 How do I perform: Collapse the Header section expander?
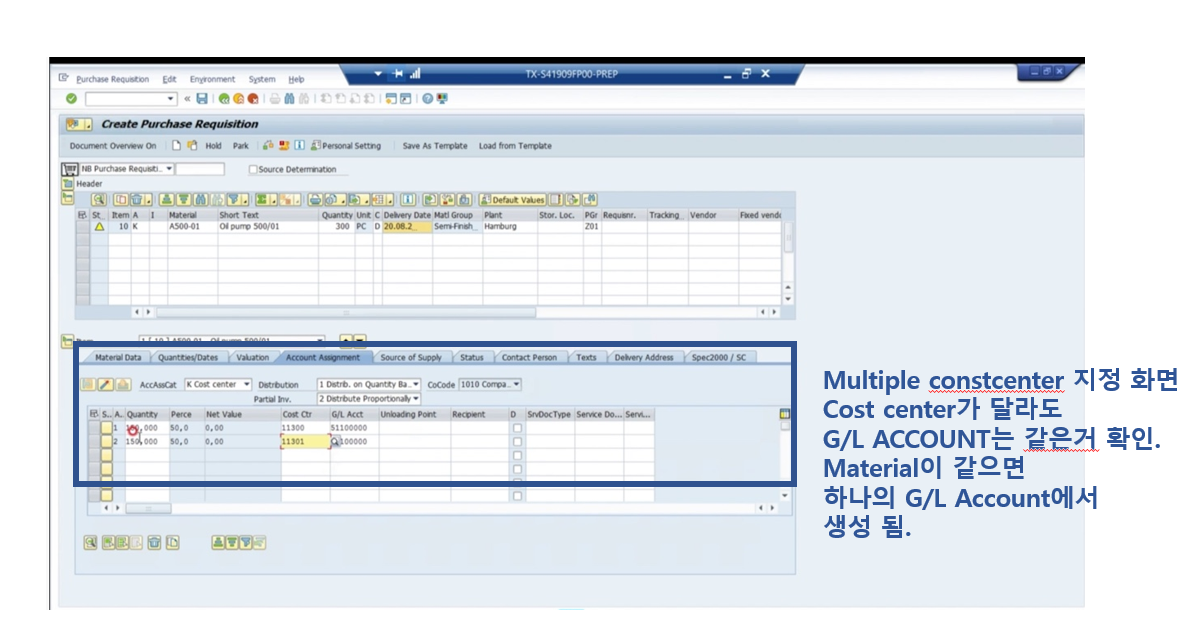coord(68,184)
